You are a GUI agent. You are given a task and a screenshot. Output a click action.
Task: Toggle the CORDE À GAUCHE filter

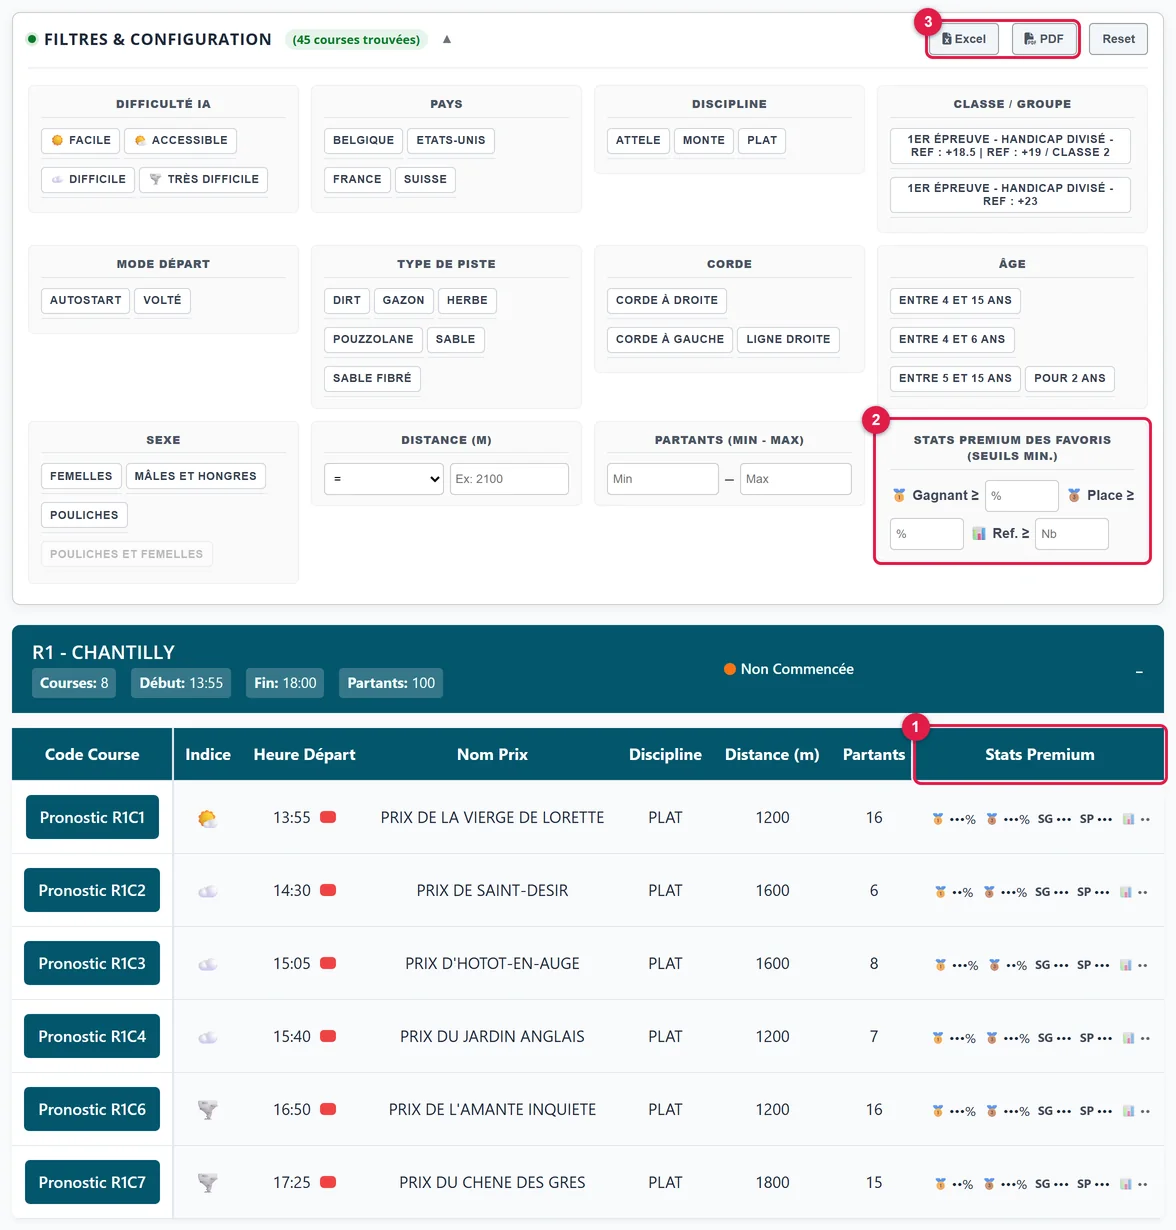[670, 340]
